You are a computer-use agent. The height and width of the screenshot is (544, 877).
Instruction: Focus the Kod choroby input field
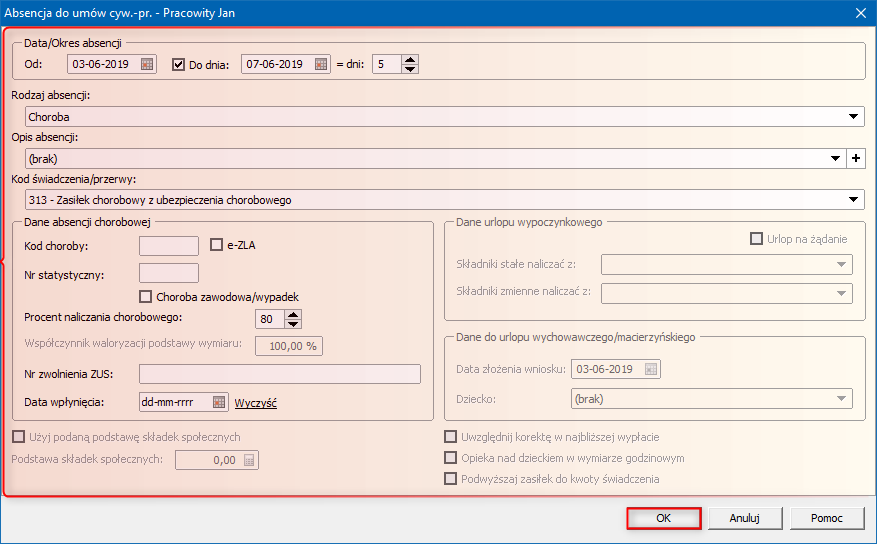(169, 246)
